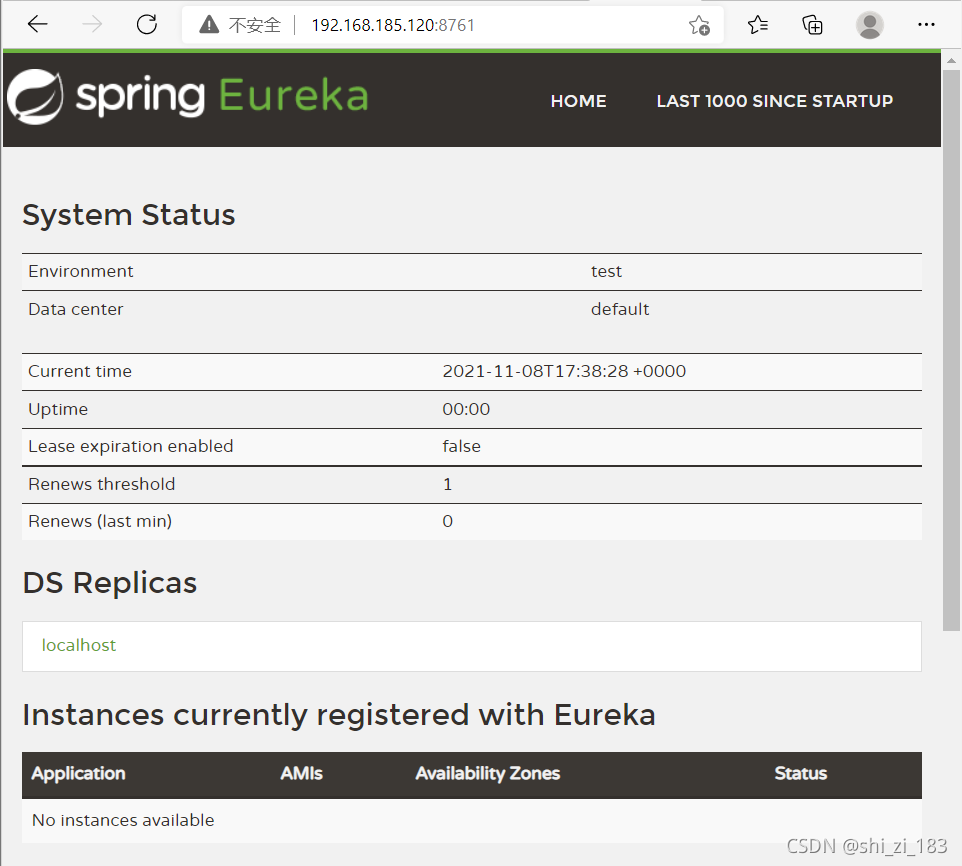962x866 pixels.
Task: Open LAST 1000 SINCE STARTUP page
Action: 774,101
